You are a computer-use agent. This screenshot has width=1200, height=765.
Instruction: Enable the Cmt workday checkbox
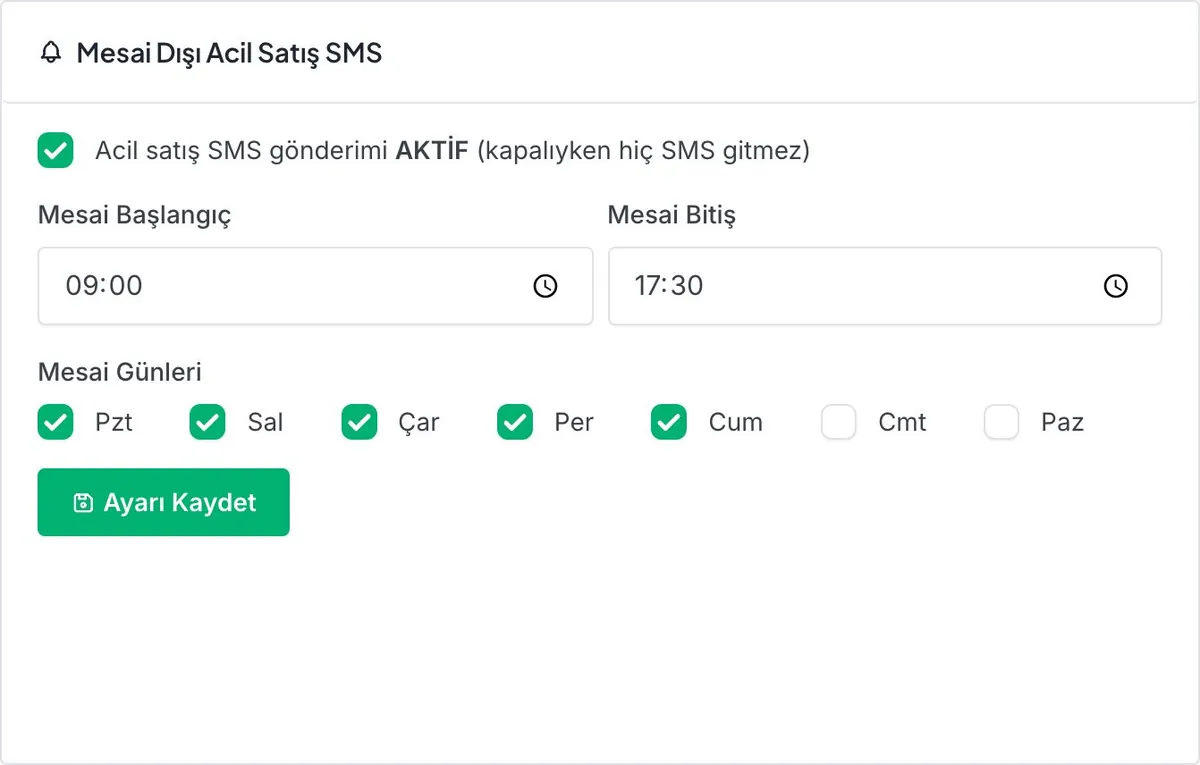(x=839, y=422)
